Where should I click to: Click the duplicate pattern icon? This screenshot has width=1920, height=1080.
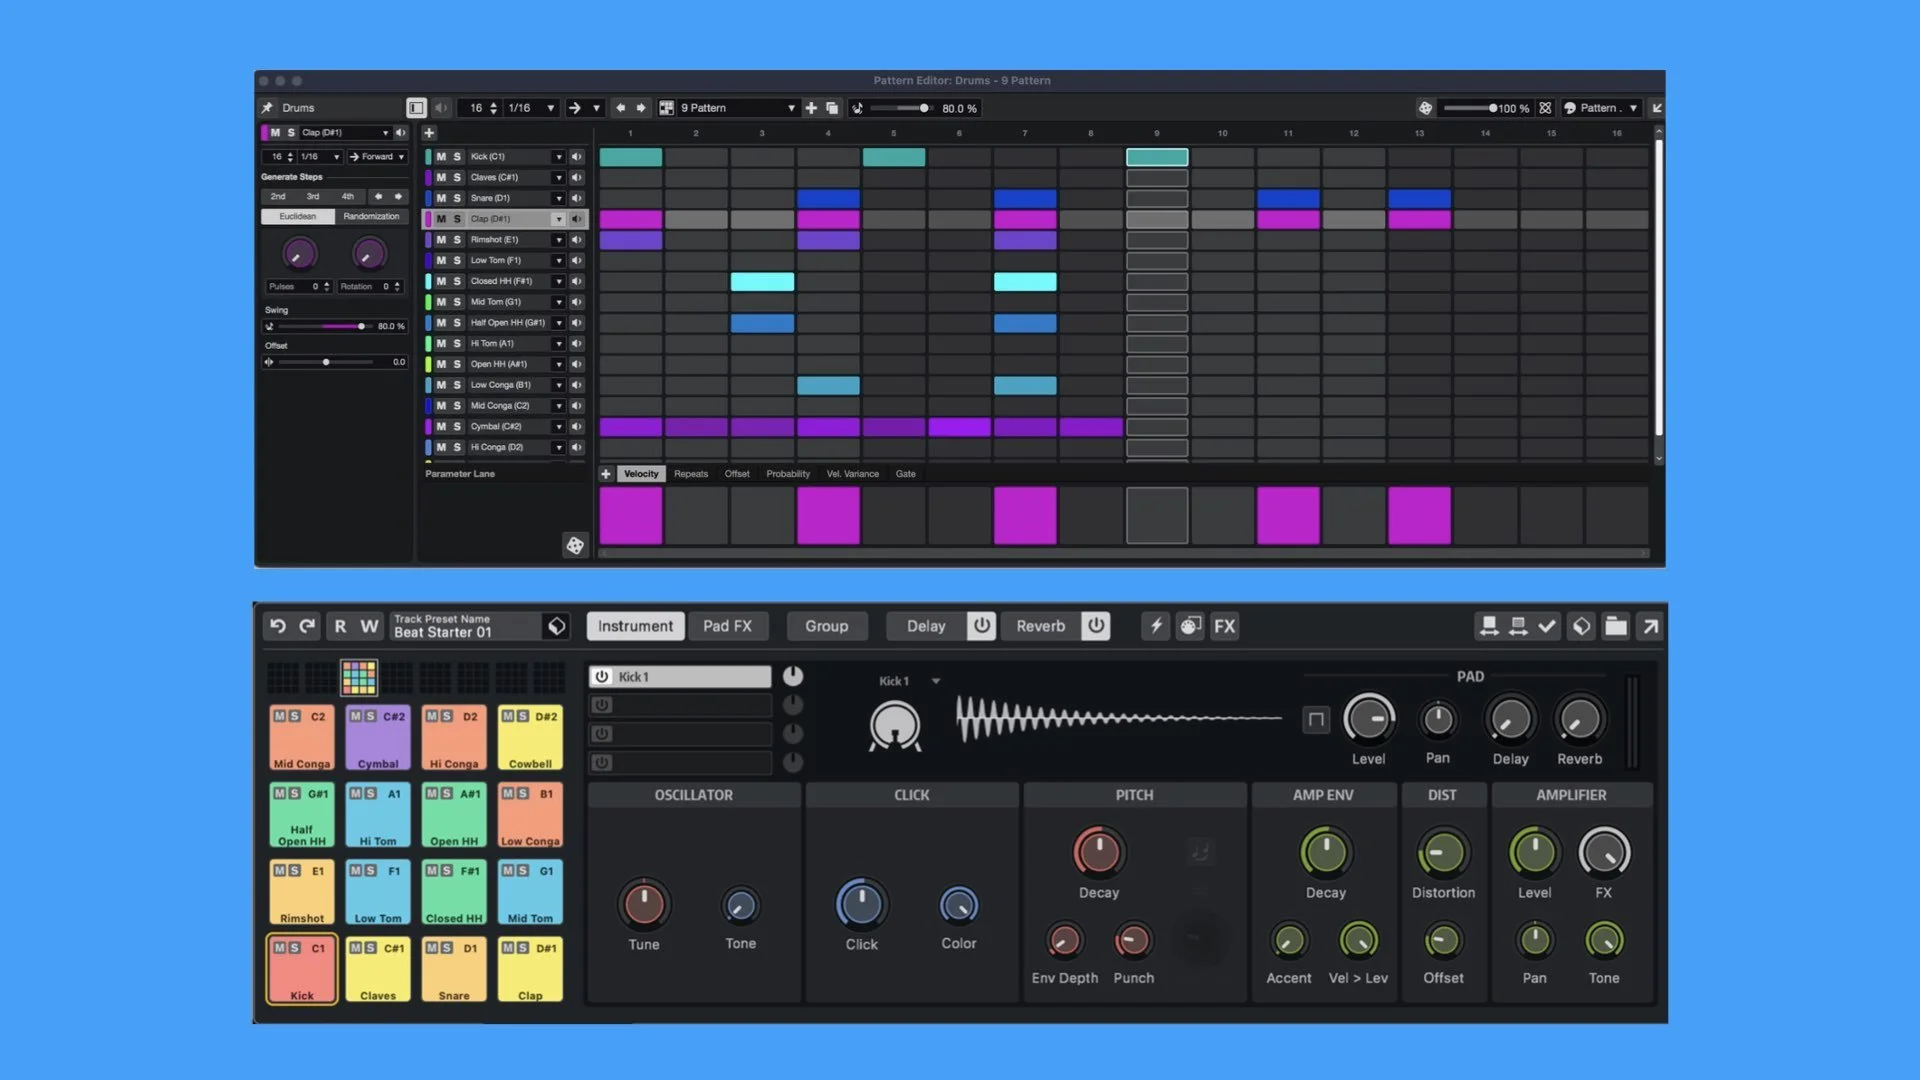pyautogui.click(x=832, y=108)
